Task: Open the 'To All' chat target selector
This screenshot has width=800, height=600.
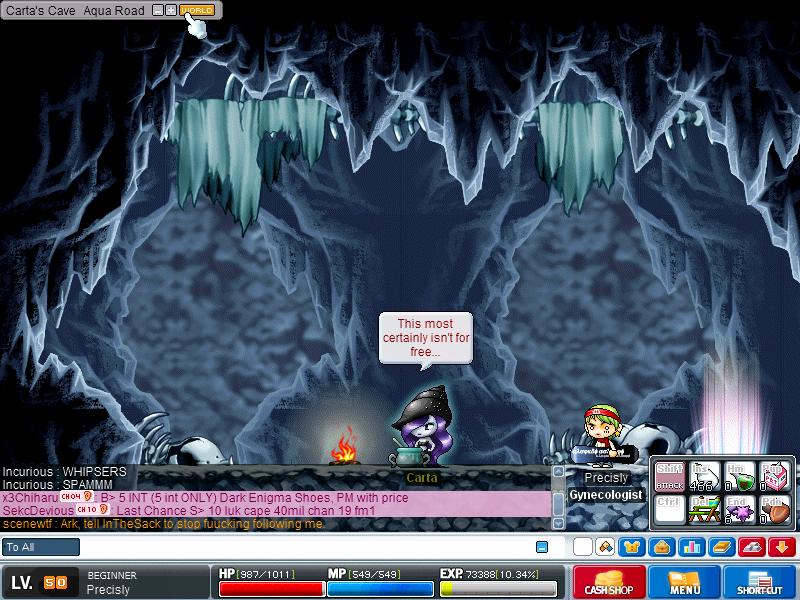Action: pyautogui.click(x=41, y=547)
